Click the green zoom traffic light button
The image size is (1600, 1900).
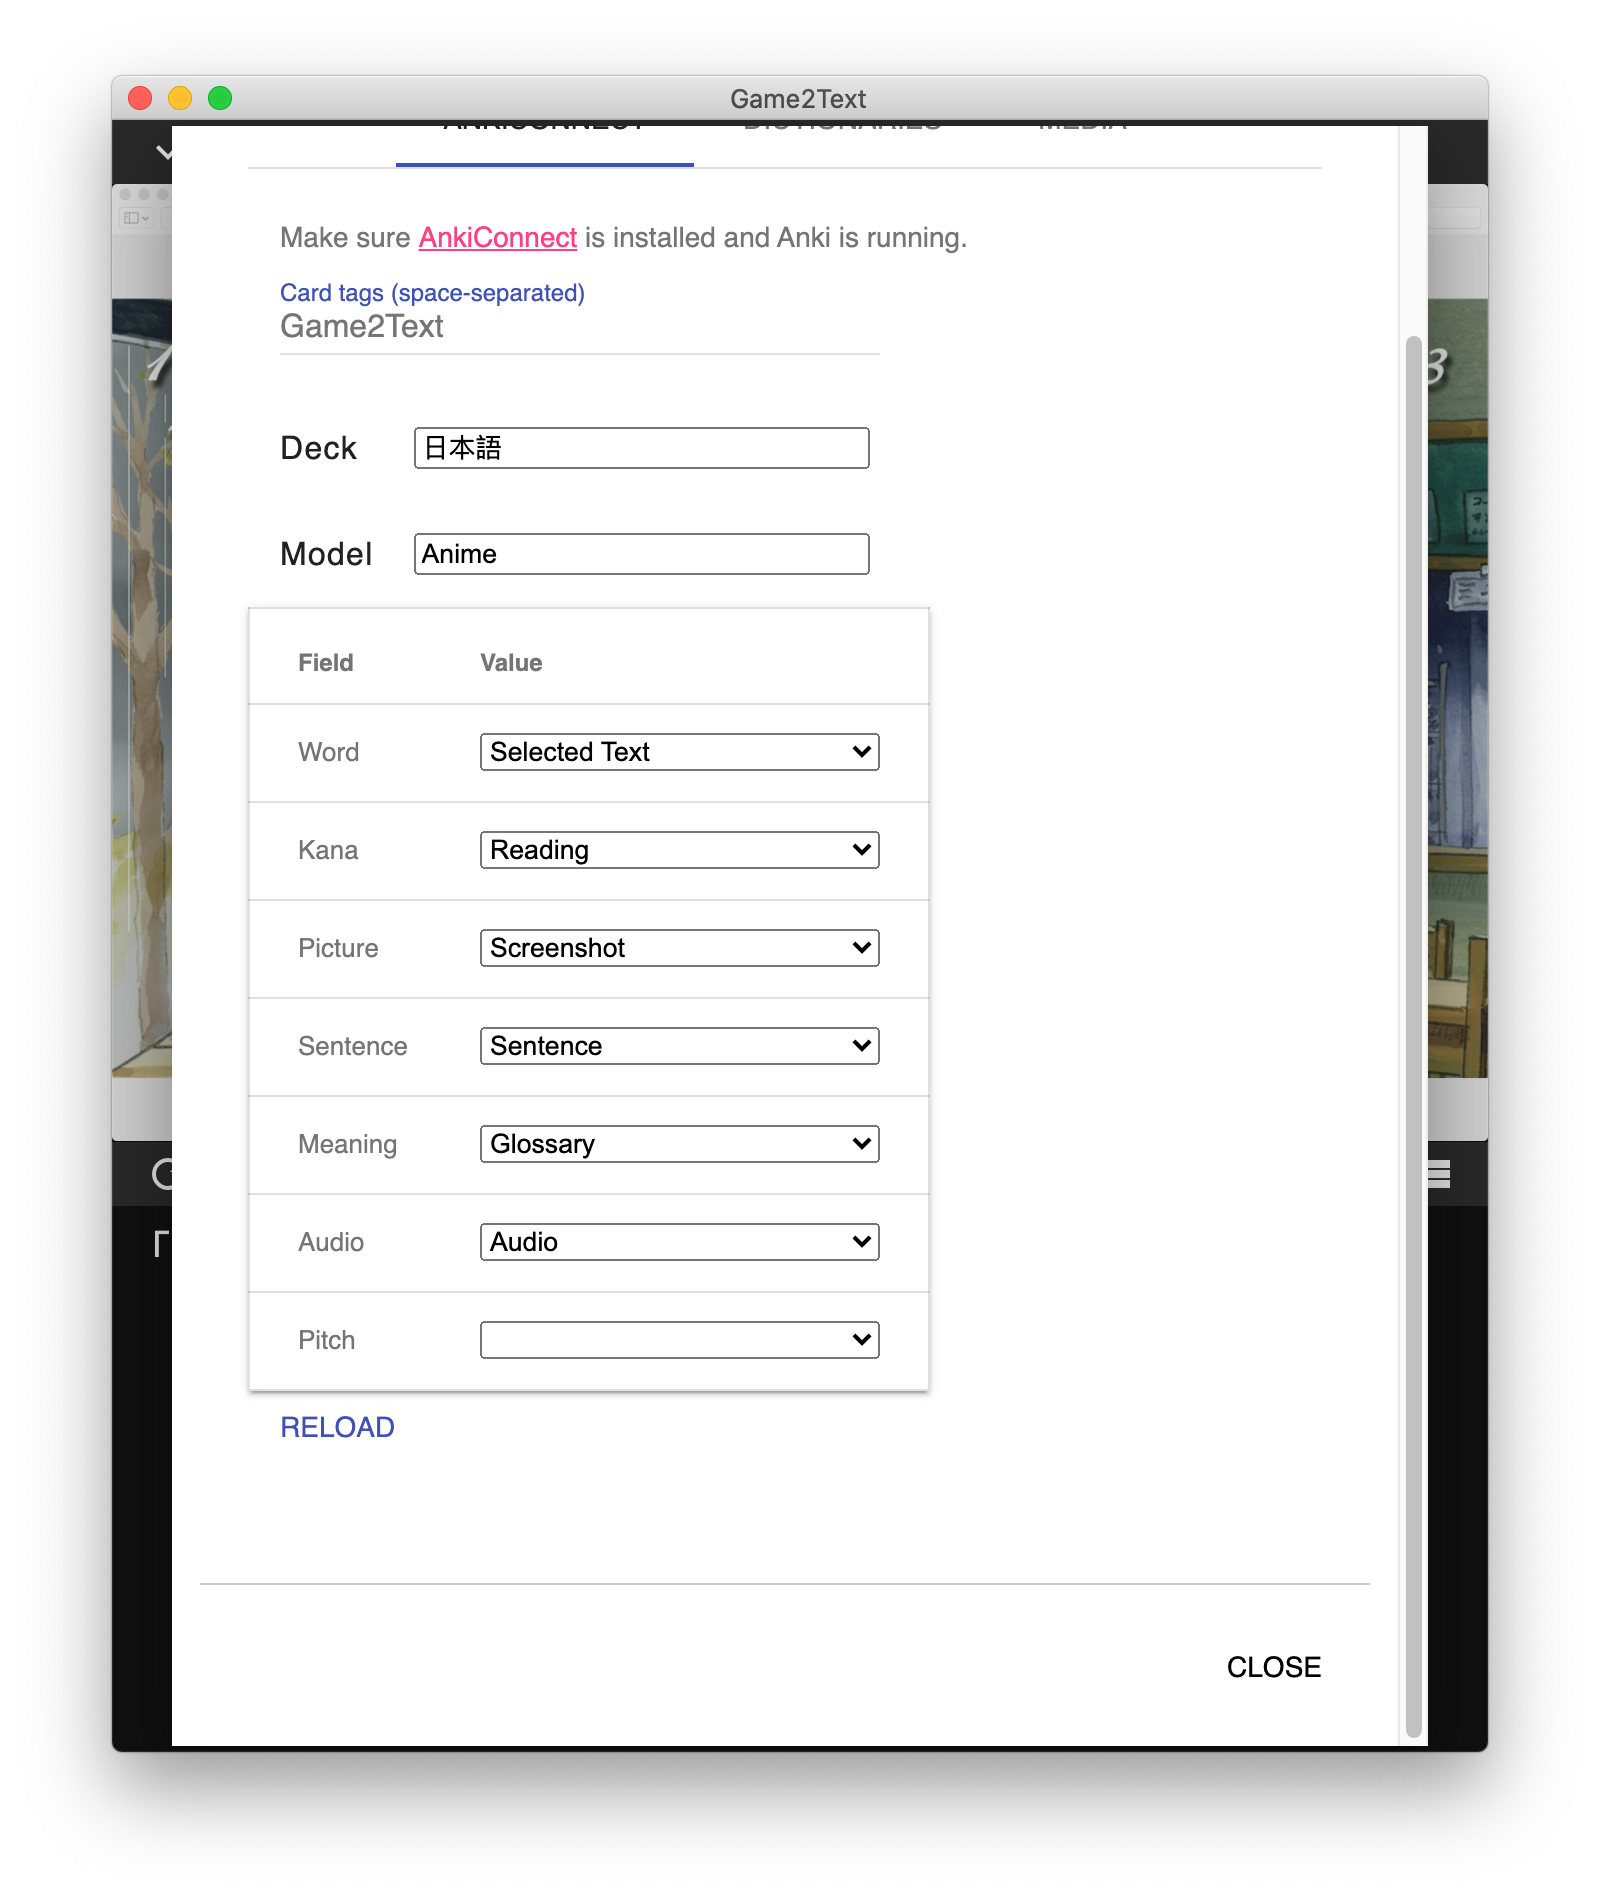220,98
